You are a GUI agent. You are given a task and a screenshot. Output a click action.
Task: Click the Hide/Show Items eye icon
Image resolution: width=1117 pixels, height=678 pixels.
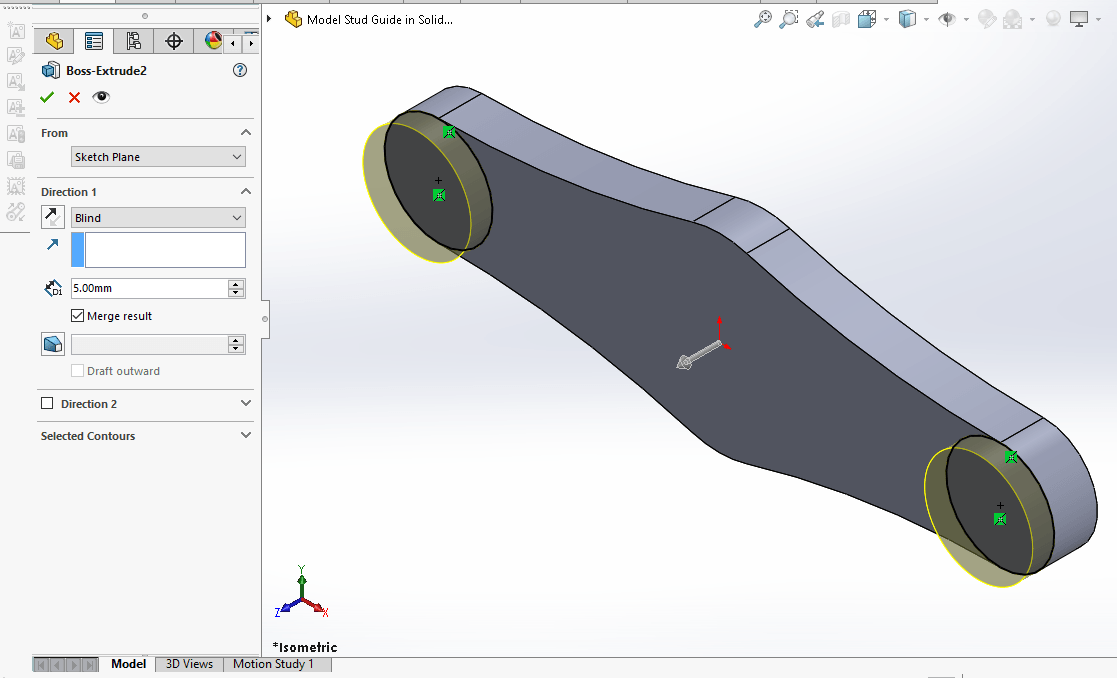pos(947,19)
